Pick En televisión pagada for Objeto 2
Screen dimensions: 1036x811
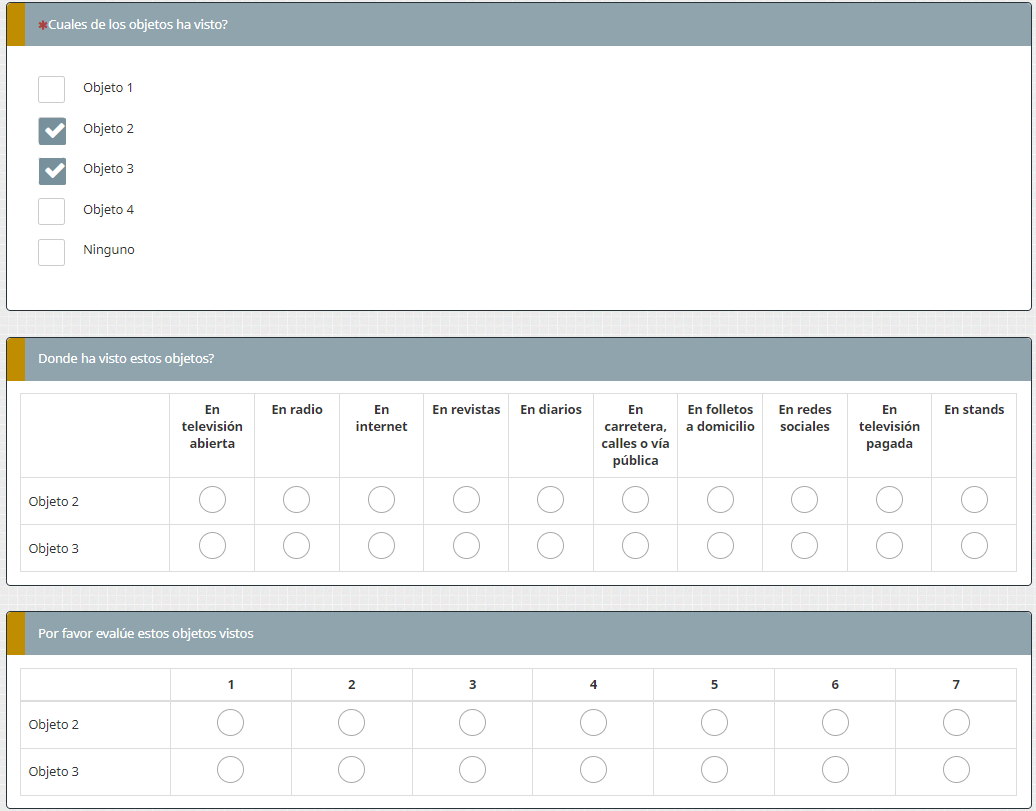889,499
